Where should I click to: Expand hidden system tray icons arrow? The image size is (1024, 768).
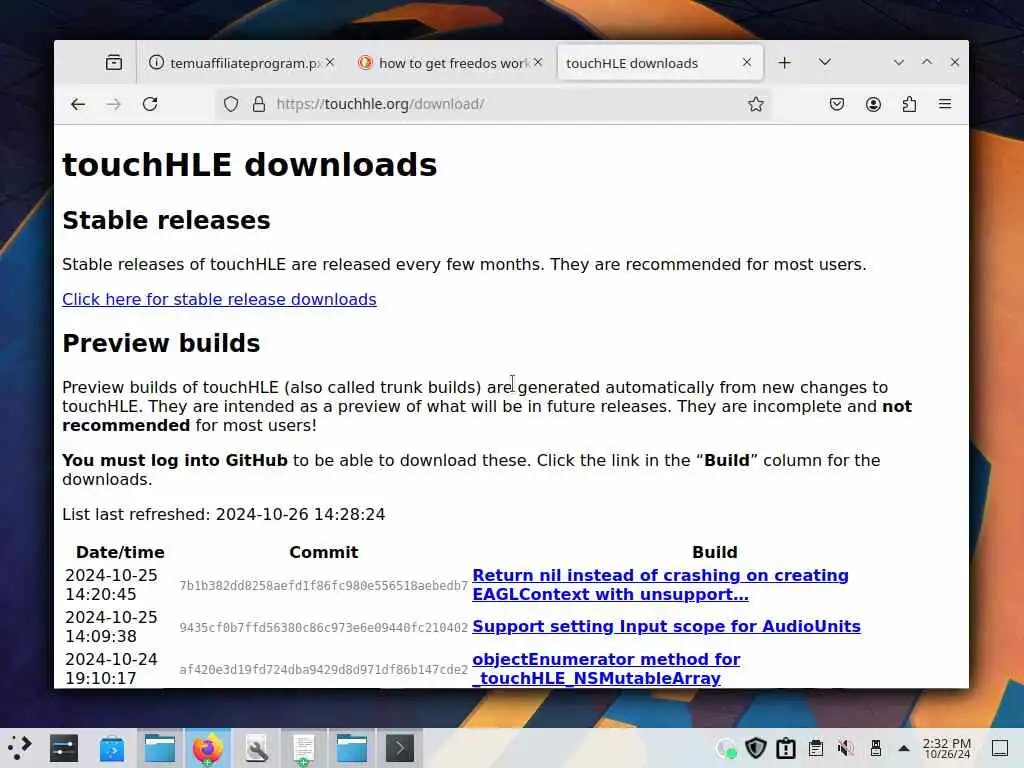[x=904, y=748]
